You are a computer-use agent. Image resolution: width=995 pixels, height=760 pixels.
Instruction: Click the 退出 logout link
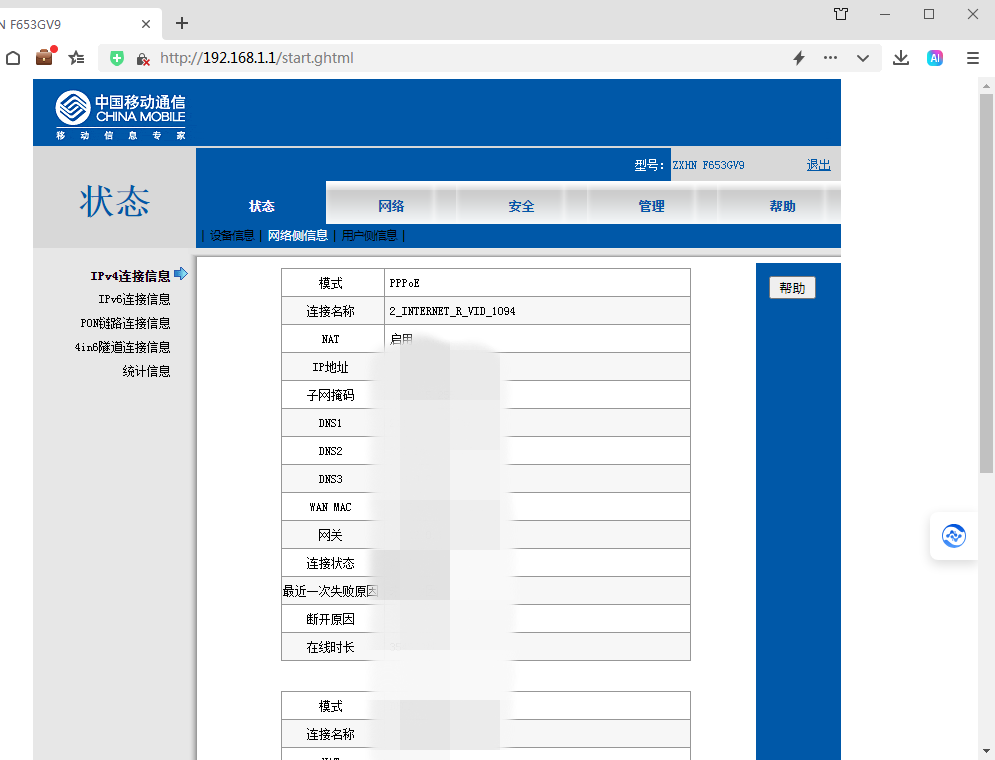click(x=818, y=165)
